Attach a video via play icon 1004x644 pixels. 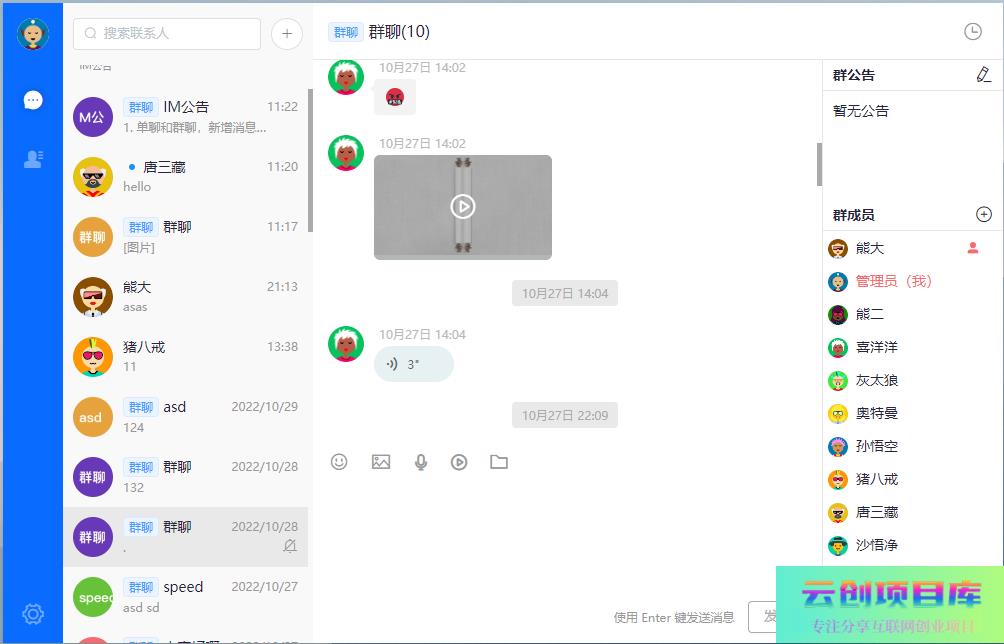[x=459, y=462]
